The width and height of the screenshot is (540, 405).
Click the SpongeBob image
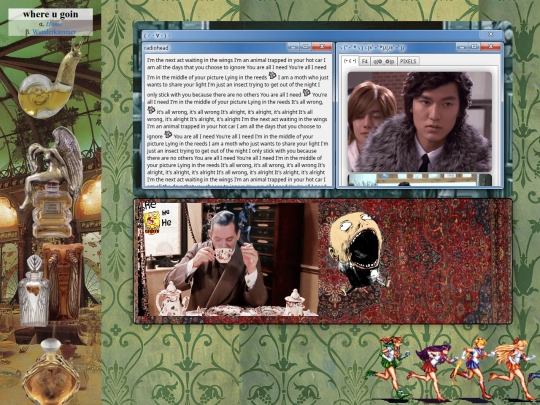pos(151,223)
